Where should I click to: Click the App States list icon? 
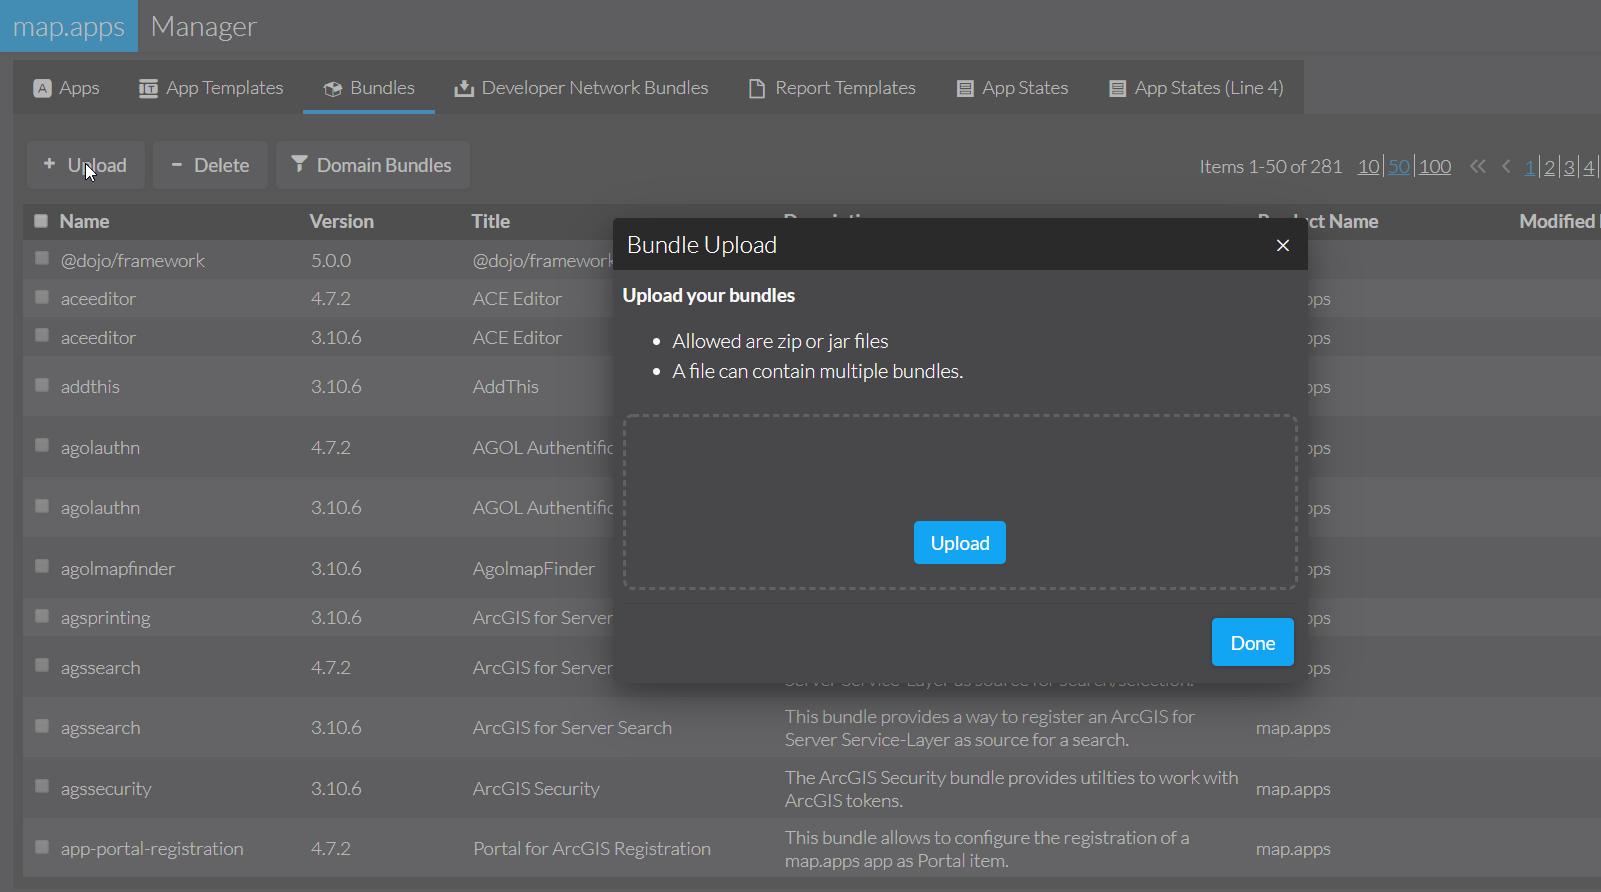(x=965, y=89)
